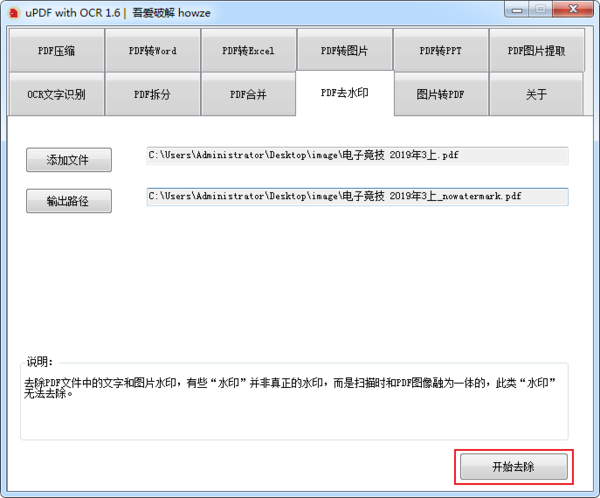Switch to the PDF转Word tab
Viewport: 600px width, 498px height.
pos(153,50)
